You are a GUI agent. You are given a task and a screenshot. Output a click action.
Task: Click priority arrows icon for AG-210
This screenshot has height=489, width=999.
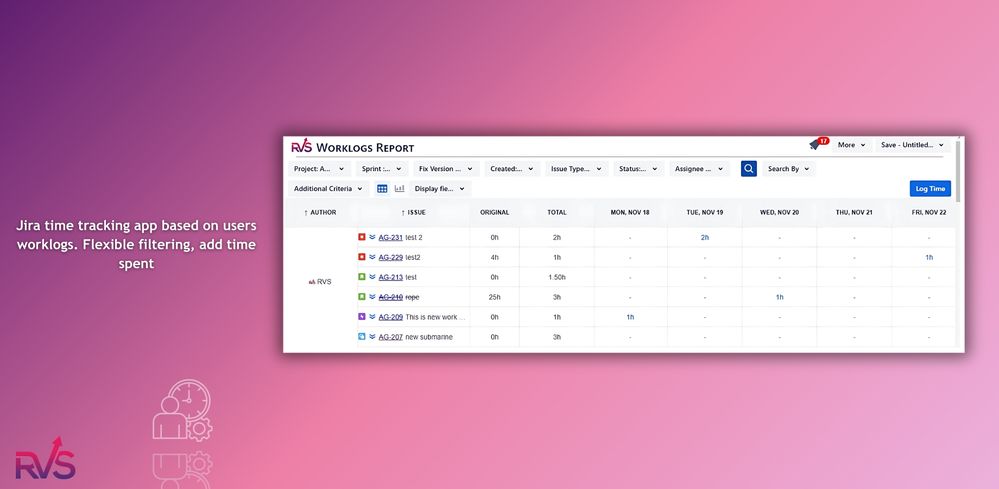click(x=372, y=297)
